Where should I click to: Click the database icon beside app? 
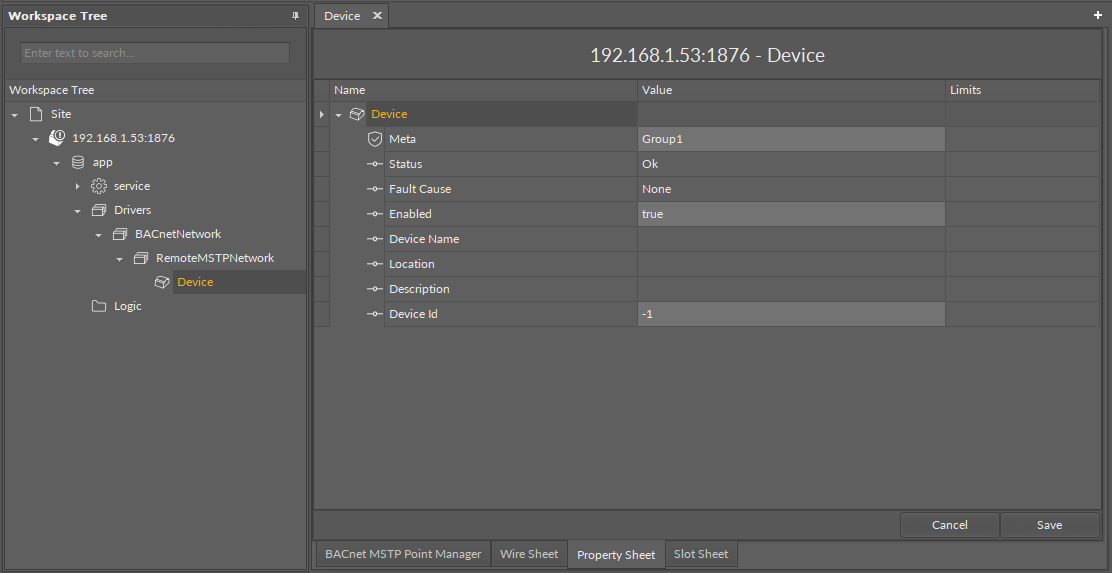point(78,162)
